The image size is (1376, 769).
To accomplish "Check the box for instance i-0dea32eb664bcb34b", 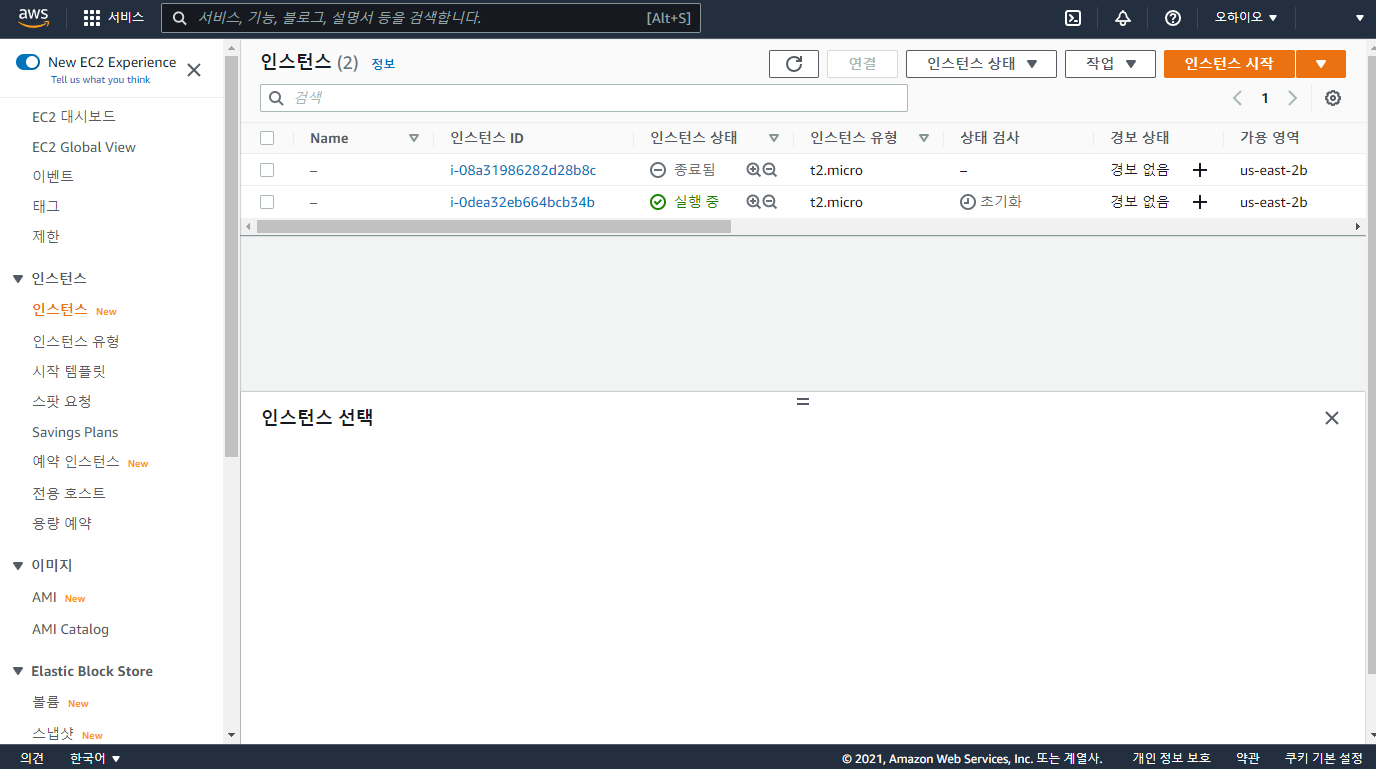I will coord(267,202).
